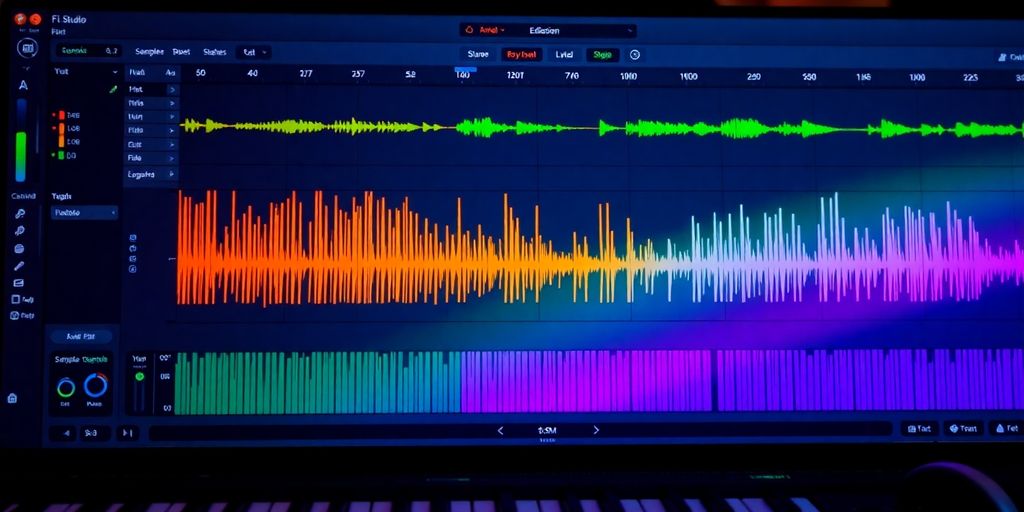Screen dimensions: 1024x512
Task: Click the left green circular knob in sampler panel
Action: click(x=66, y=388)
